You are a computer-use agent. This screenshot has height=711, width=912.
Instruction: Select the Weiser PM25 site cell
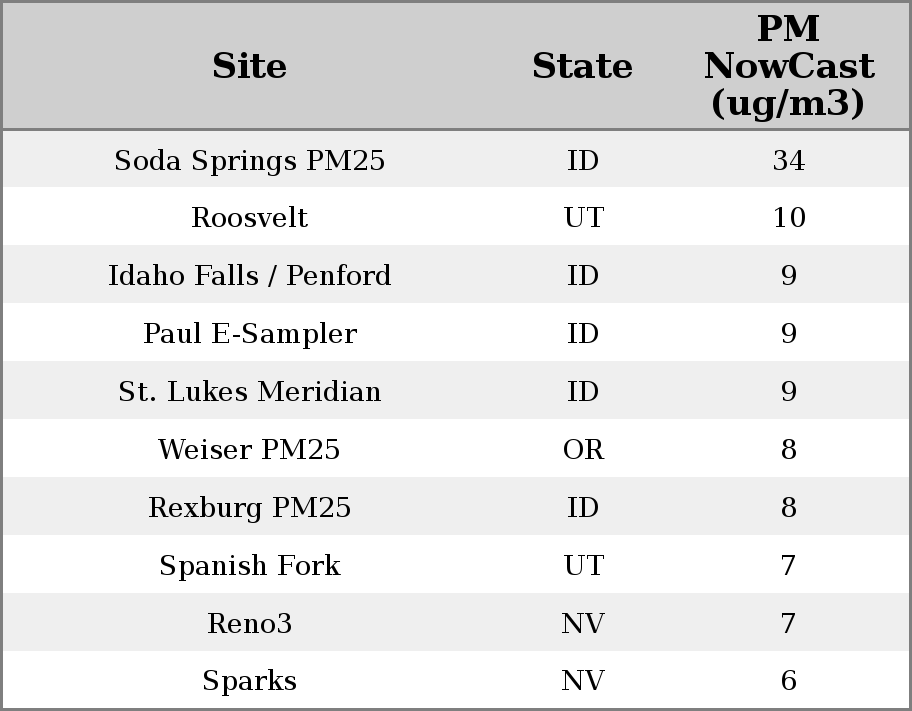[249, 450]
